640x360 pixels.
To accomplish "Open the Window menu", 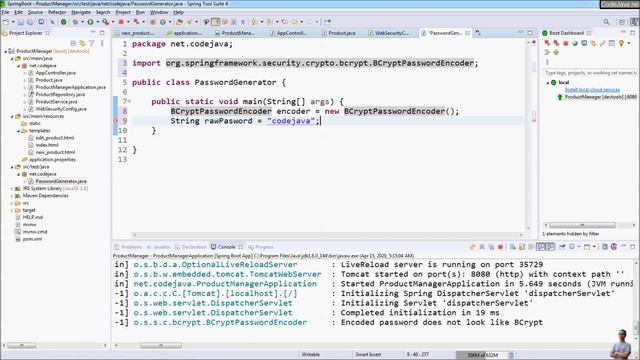I will coord(159,12).
